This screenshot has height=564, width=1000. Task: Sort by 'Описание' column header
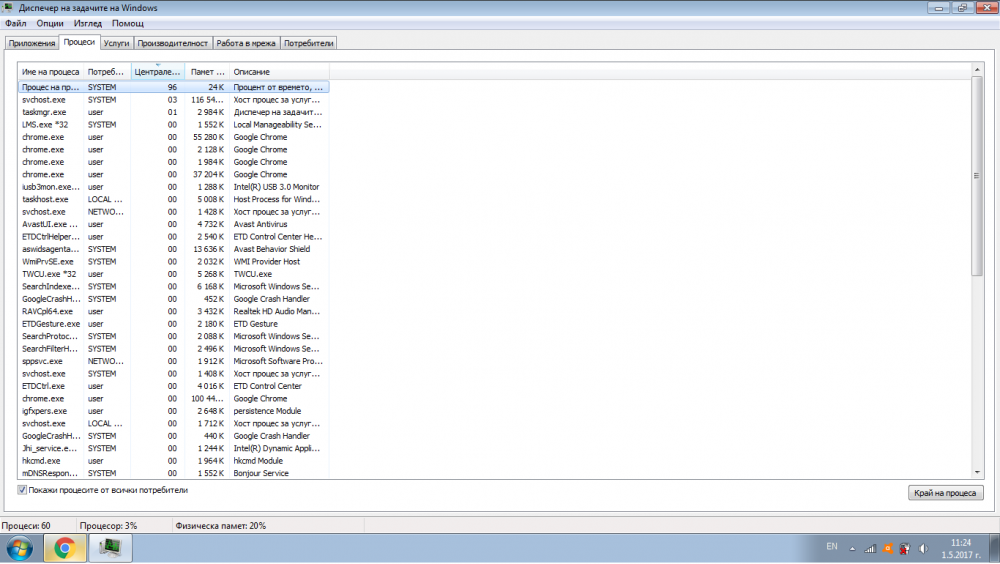pyautogui.click(x=279, y=72)
